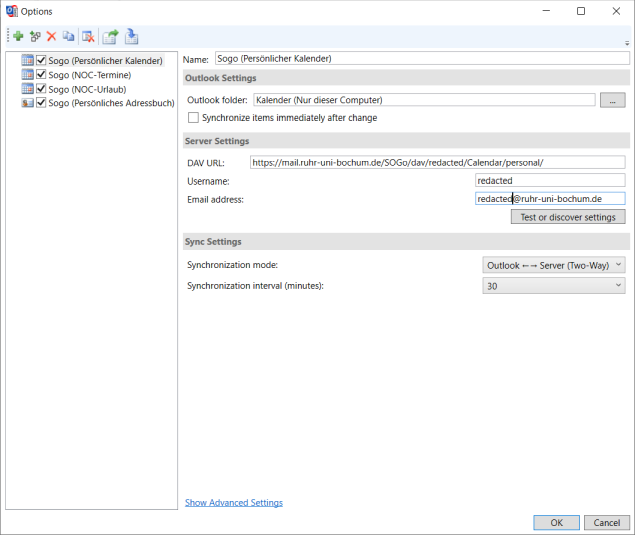Click into the DAV URL field
Viewport: 635px width, 535px height.
click(437, 162)
